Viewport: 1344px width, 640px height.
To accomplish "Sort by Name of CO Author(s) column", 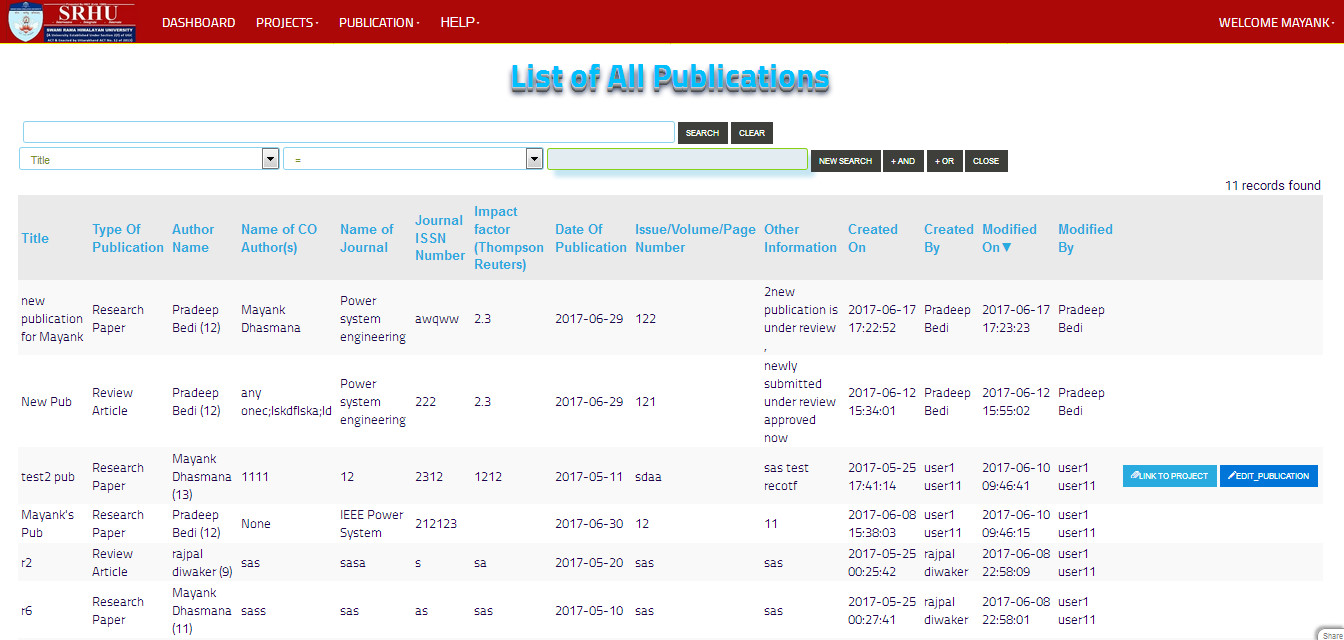I will tap(279, 238).
